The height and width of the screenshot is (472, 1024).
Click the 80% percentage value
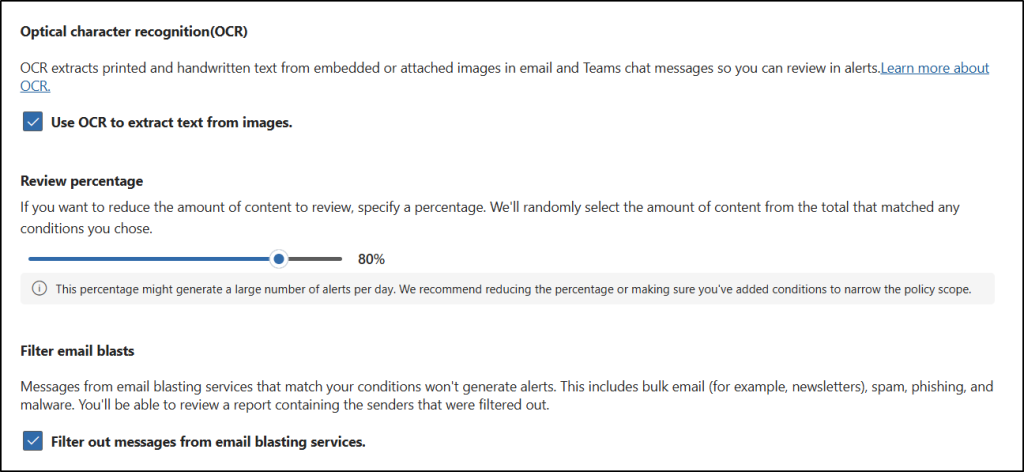pyautogui.click(x=371, y=259)
